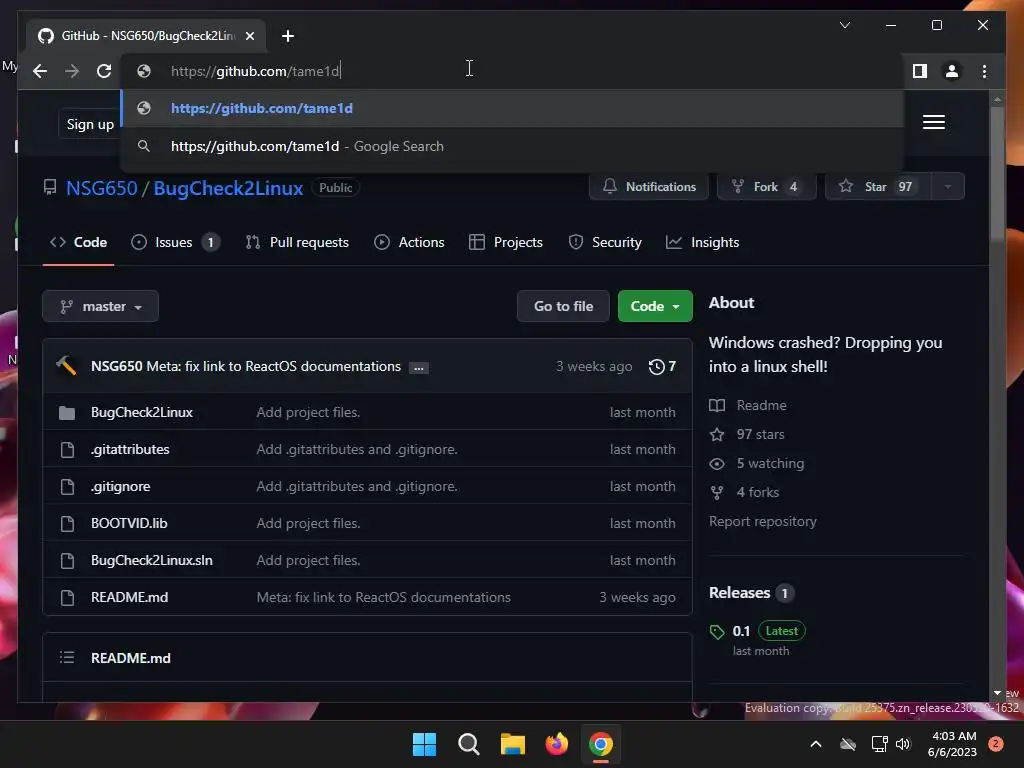Screen dimensions: 1024x768
Task: Open the BugCheck2Linux repository link
Action: 228,188
